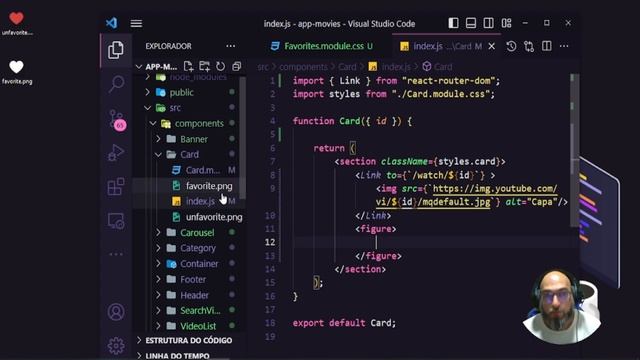Screen dimensions: 640x360
Task: Split the editor to the right
Action: 547,46
